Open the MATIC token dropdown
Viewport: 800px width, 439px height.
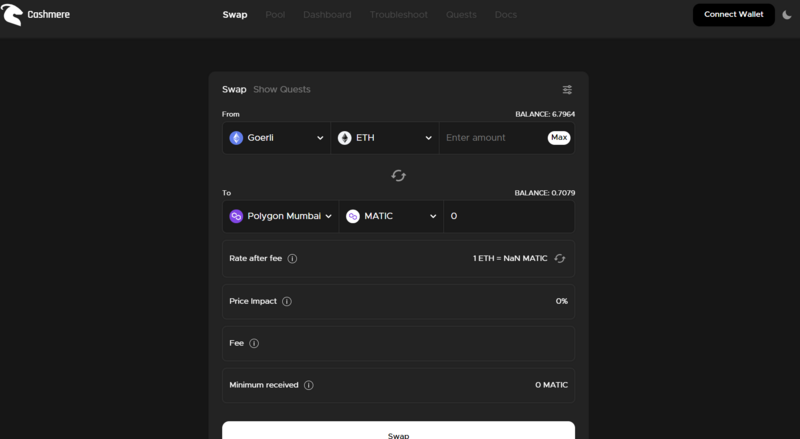(391, 216)
